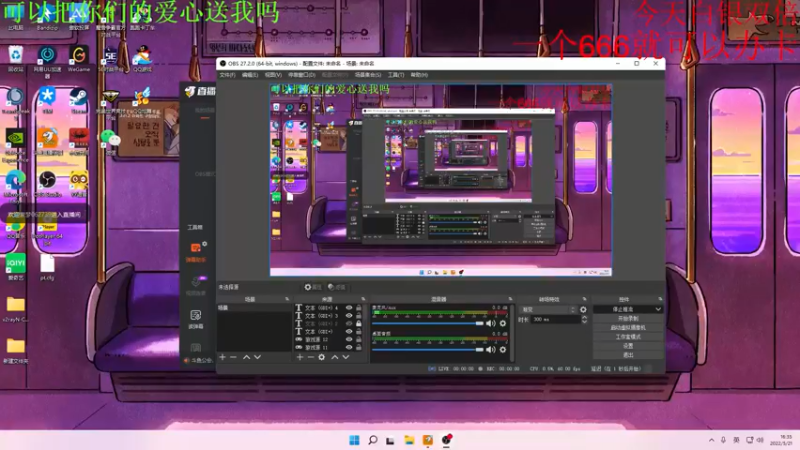
Task: Unlock the 文本 (GDI+) 2 source
Action: (359, 323)
